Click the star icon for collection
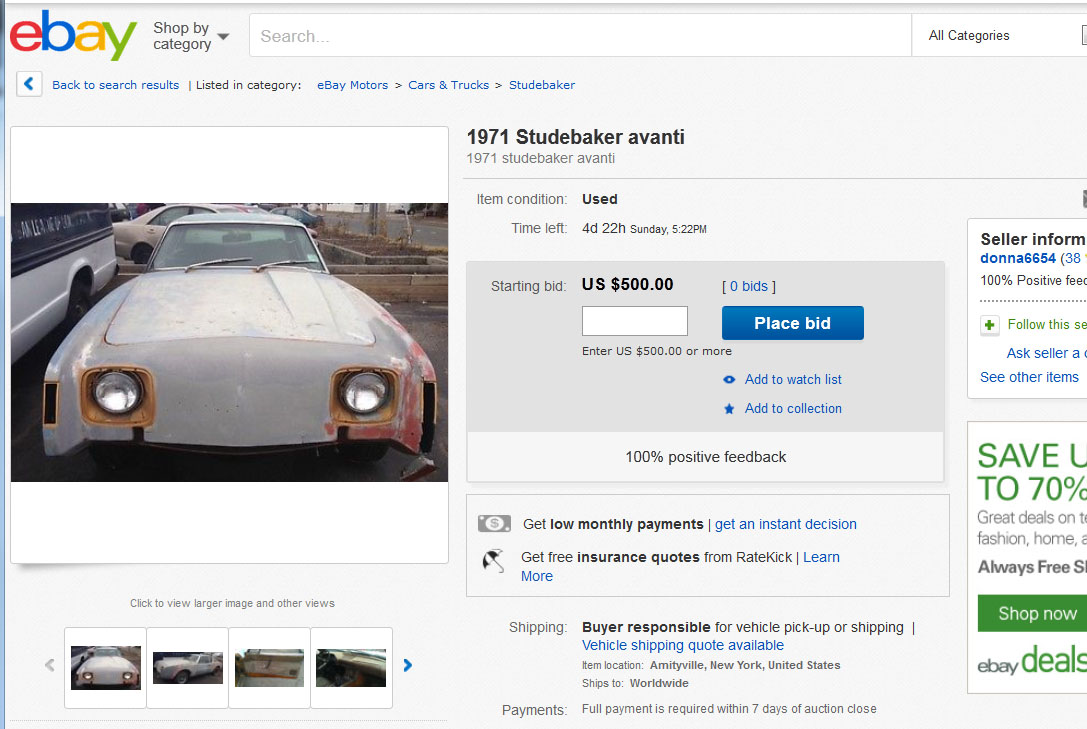The width and height of the screenshot is (1087, 729). pos(729,409)
